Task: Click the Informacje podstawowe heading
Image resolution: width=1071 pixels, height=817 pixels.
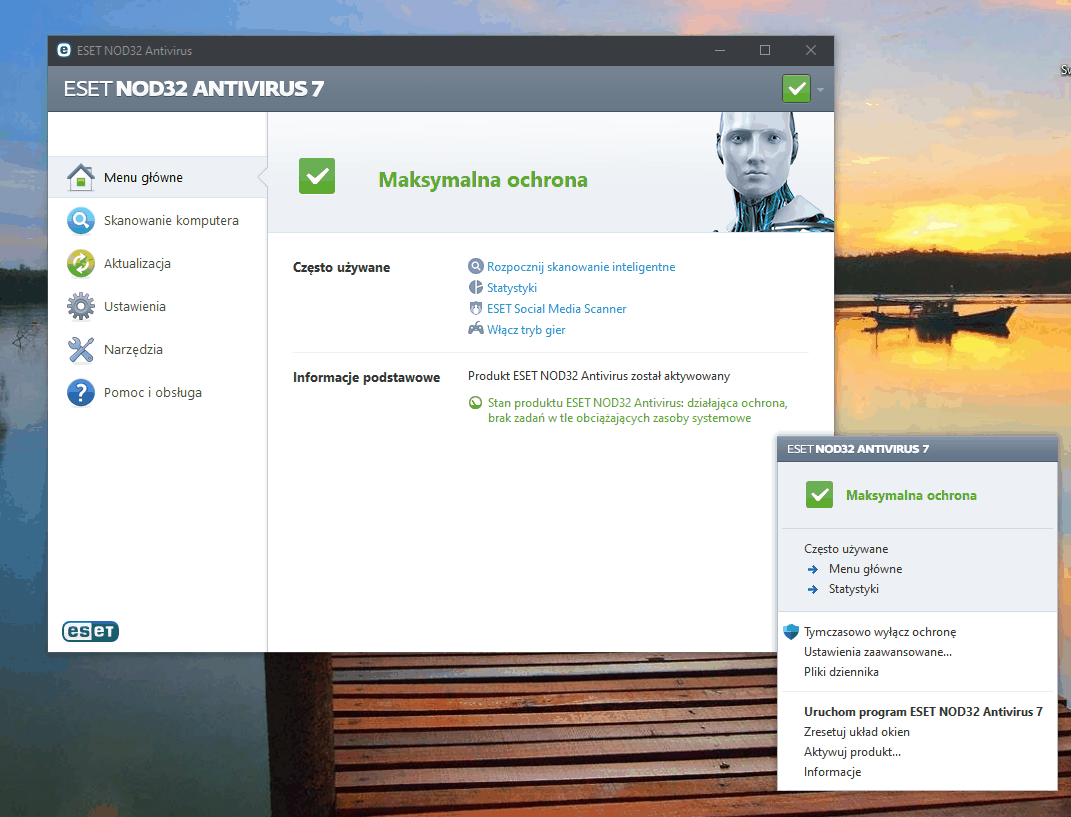Action: [x=366, y=377]
